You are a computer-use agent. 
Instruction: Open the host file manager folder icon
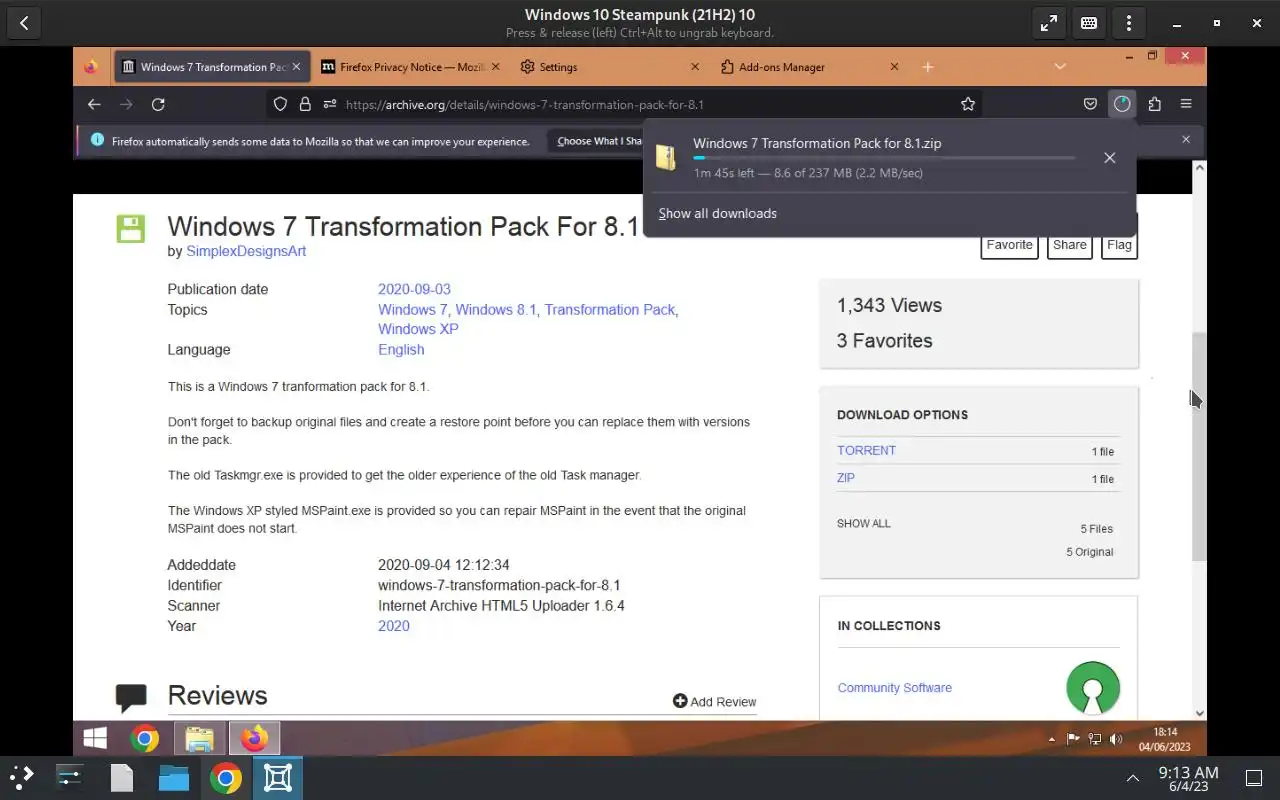[x=173, y=777]
